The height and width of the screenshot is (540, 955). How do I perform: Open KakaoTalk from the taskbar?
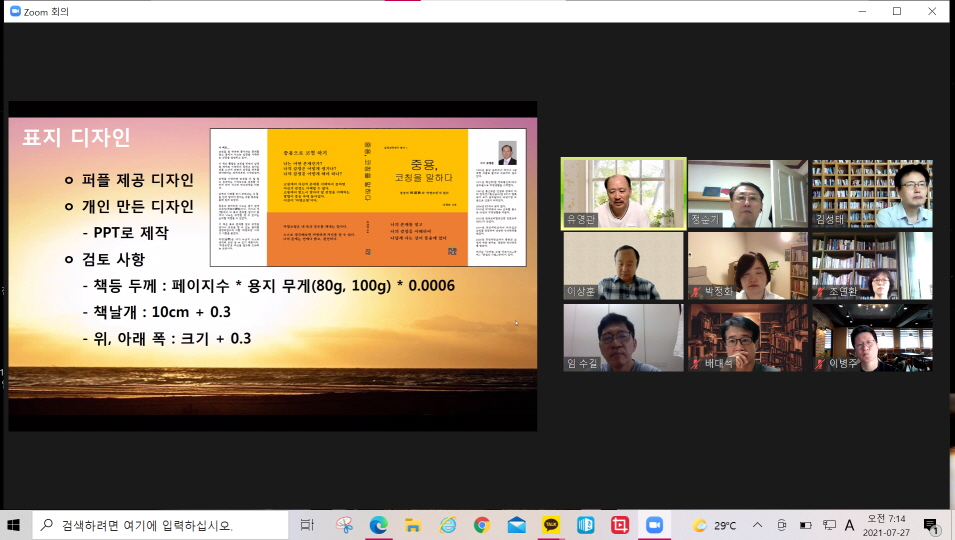point(551,524)
